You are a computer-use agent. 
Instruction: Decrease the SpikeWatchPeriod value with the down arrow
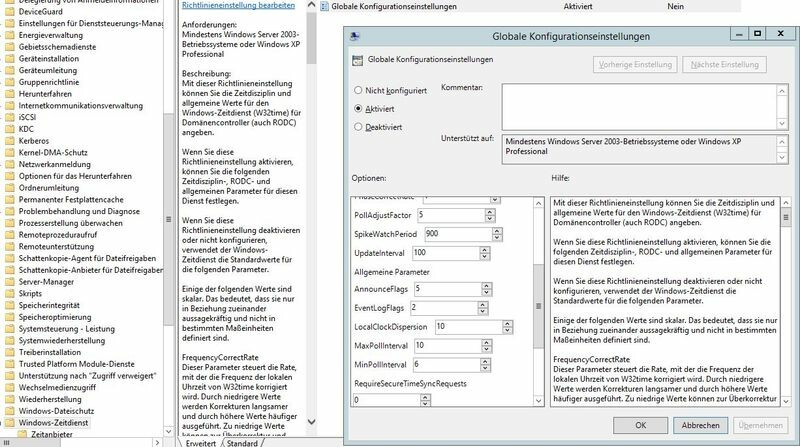(x=497, y=237)
